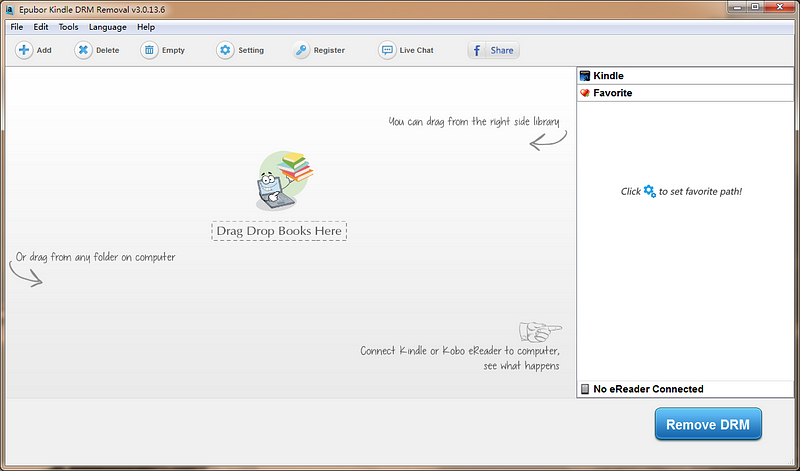Click the Remove DRM button
800x471 pixels.
click(708, 424)
